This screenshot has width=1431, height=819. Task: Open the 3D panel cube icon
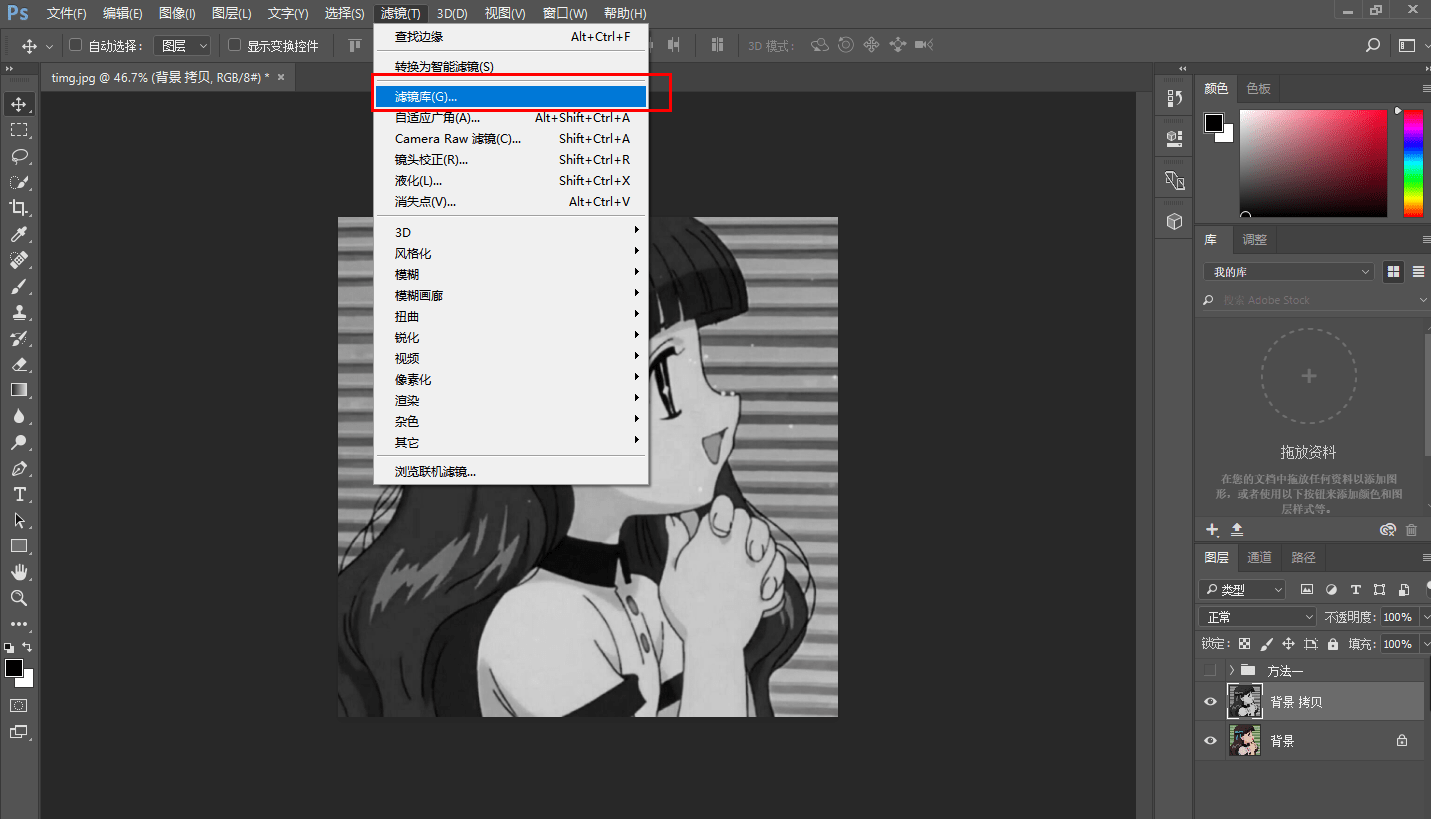(x=1174, y=221)
